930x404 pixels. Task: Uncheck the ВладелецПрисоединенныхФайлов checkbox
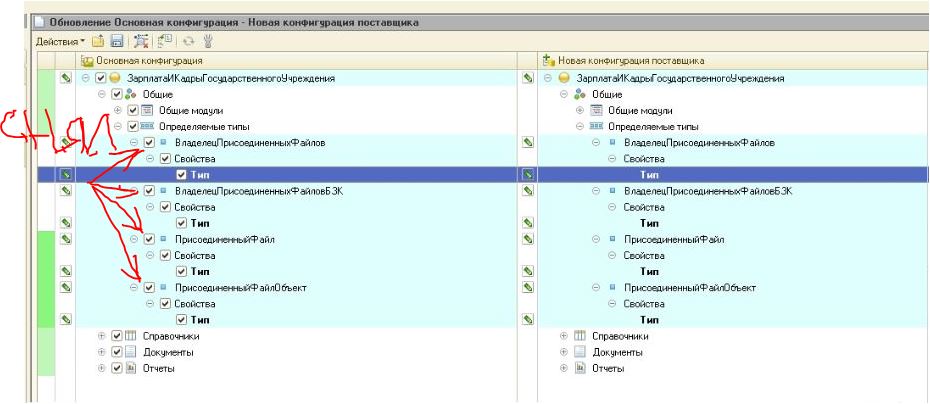(x=149, y=142)
